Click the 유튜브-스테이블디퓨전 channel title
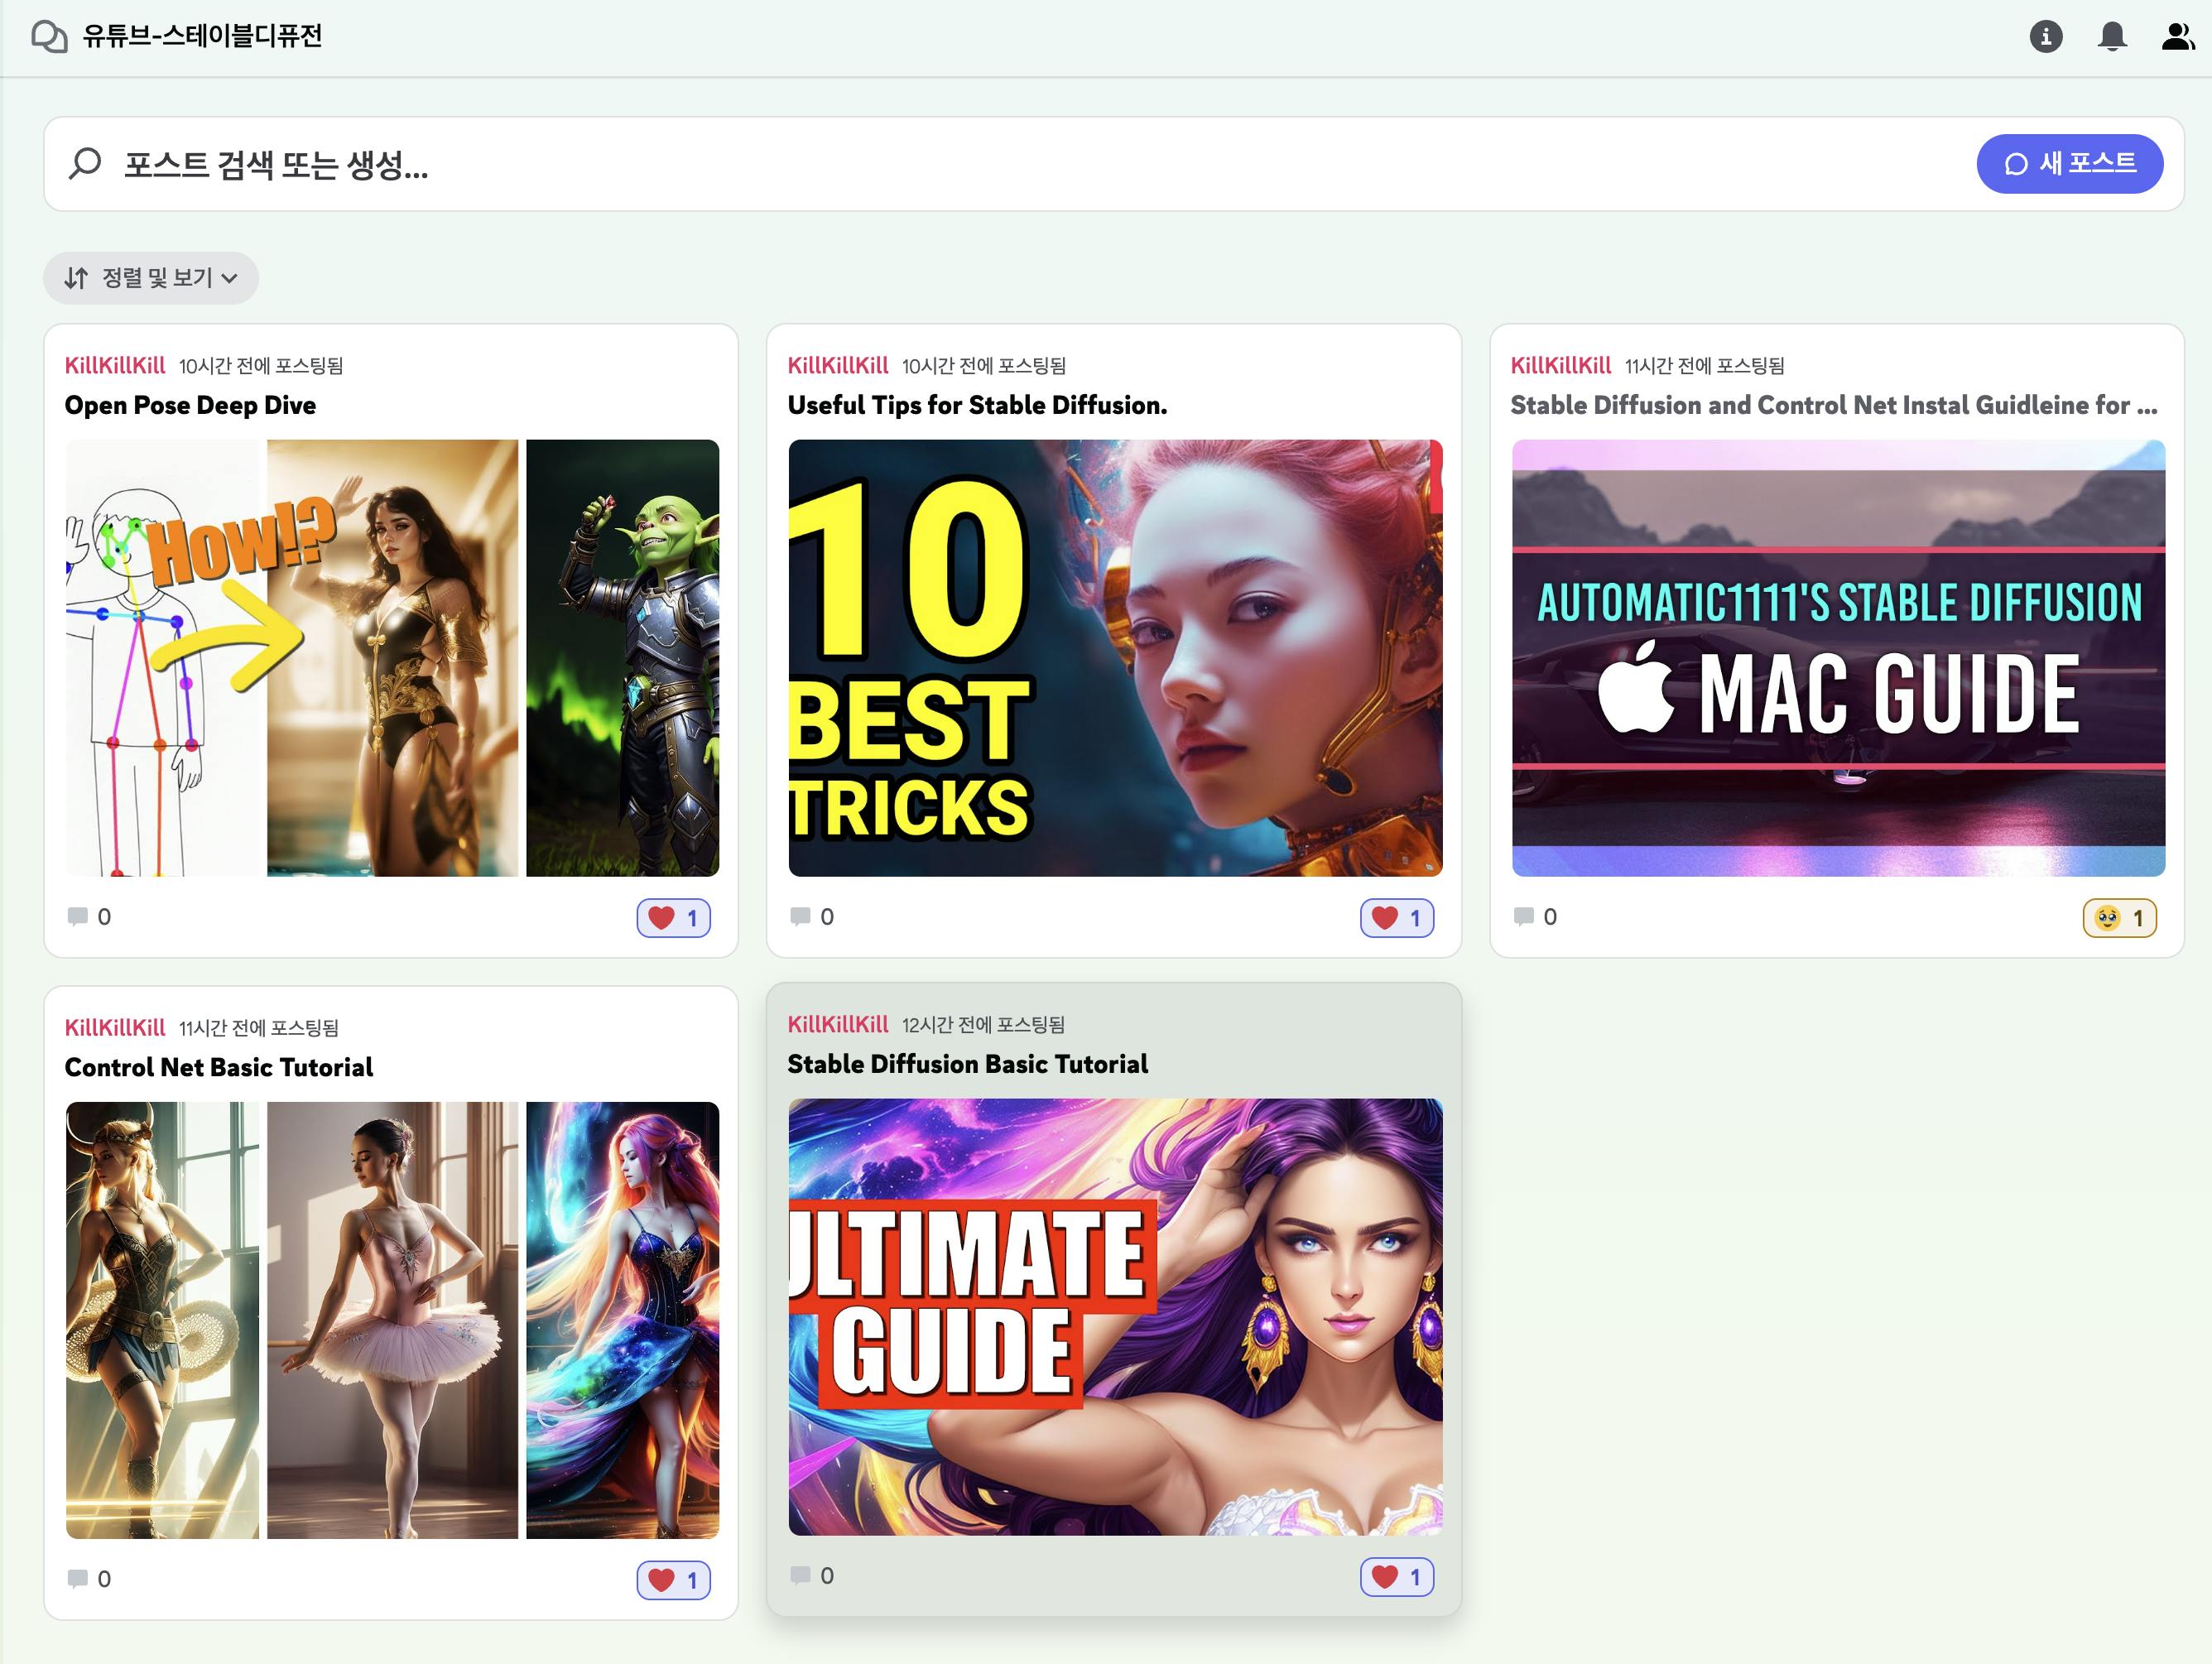This screenshot has height=1664, width=2212. click(x=202, y=36)
